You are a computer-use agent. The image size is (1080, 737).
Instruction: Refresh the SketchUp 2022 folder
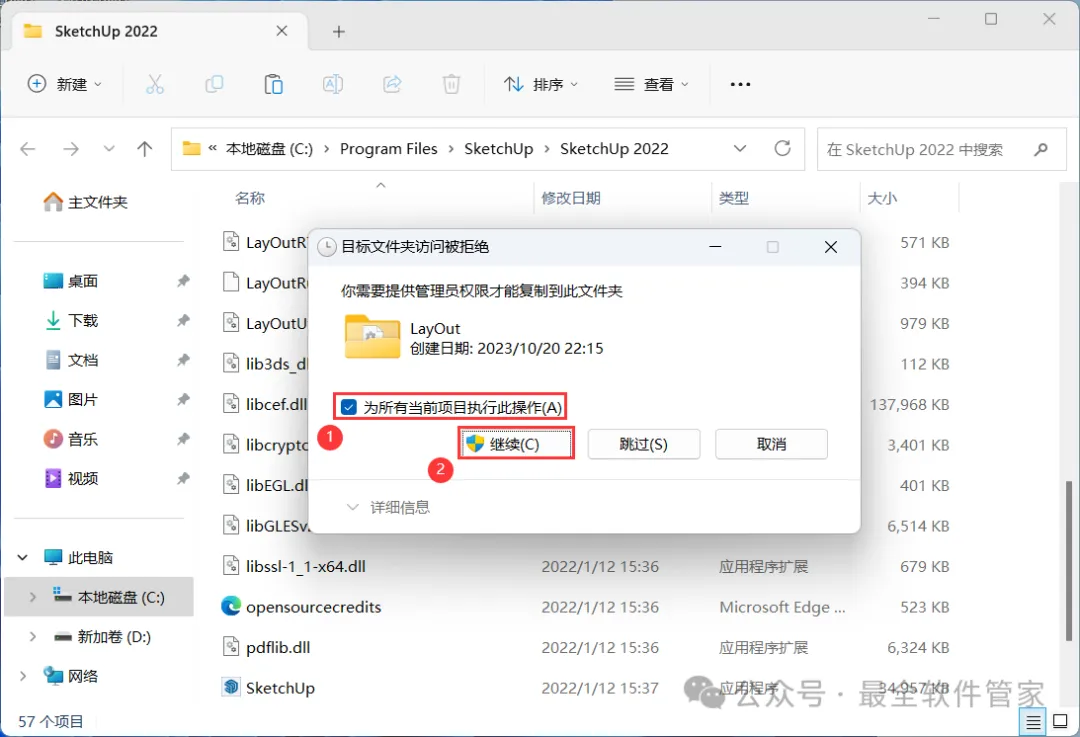click(782, 148)
